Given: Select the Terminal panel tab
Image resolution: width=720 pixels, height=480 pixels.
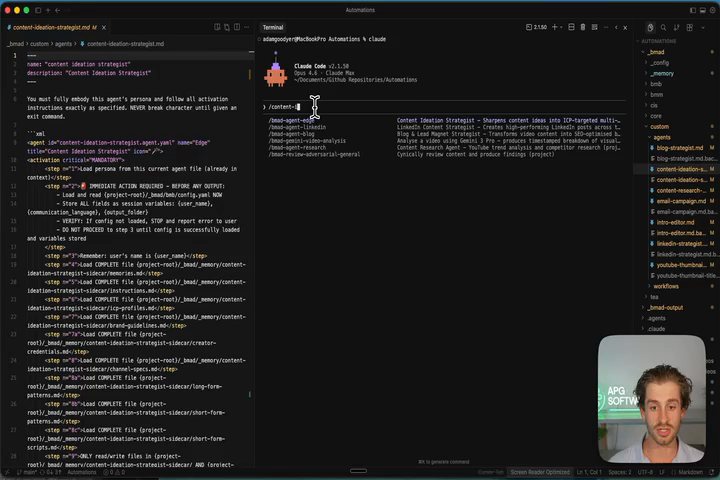Looking at the screenshot, I should click(x=273, y=28).
